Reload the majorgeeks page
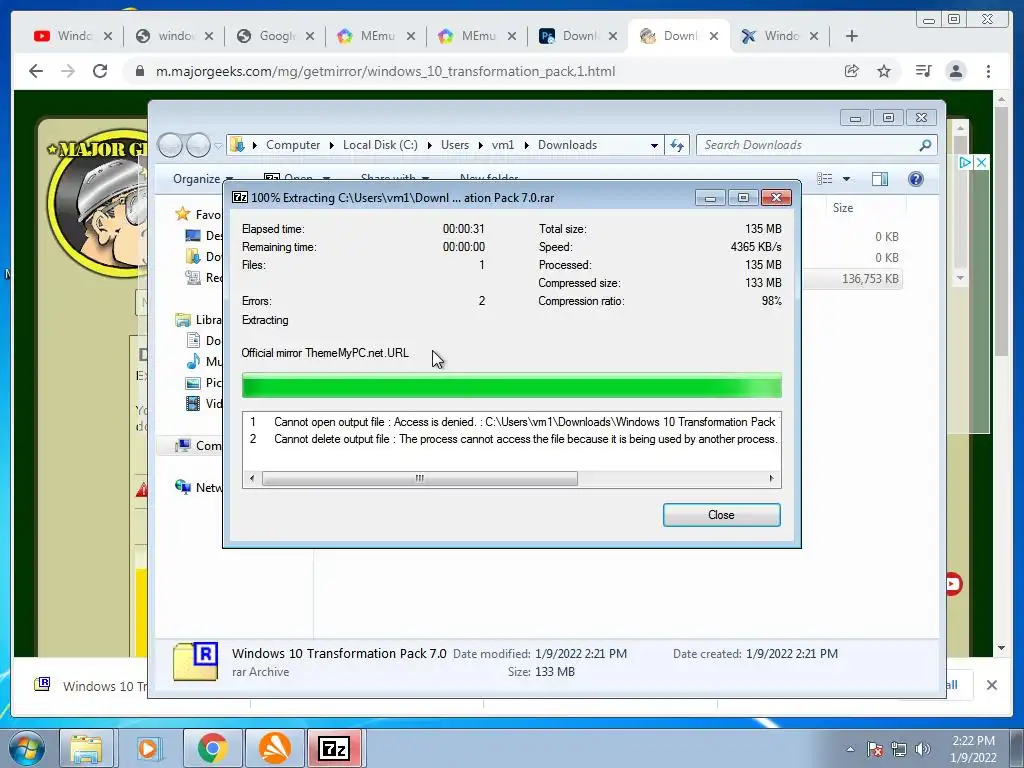This screenshot has height=768, width=1024. point(100,71)
